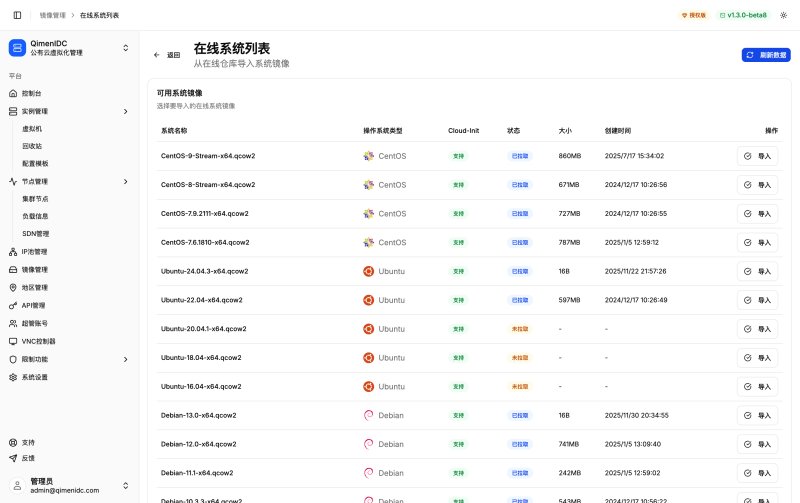Open the IP池管理 network icon

(x=13, y=252)
